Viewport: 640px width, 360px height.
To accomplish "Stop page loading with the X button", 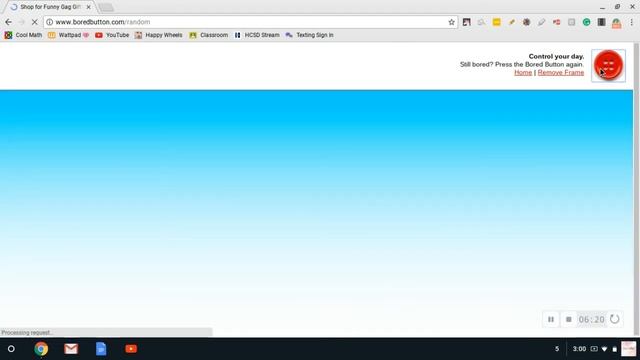I will point(35,22).
